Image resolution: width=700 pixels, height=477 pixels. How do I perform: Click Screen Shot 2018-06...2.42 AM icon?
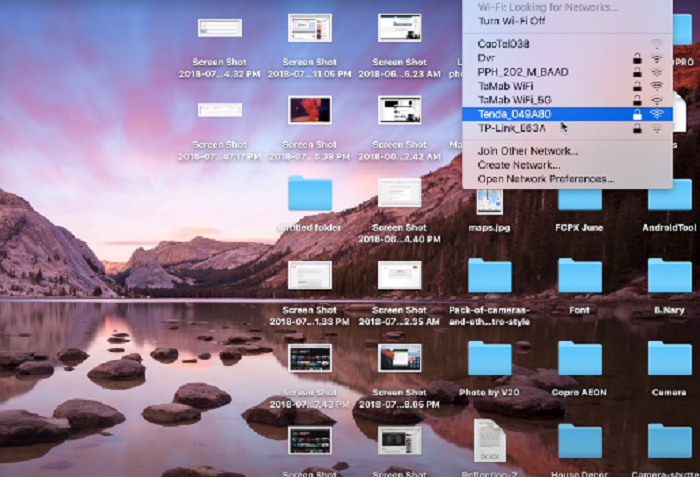pyautogui.click(x=400, y=110)
